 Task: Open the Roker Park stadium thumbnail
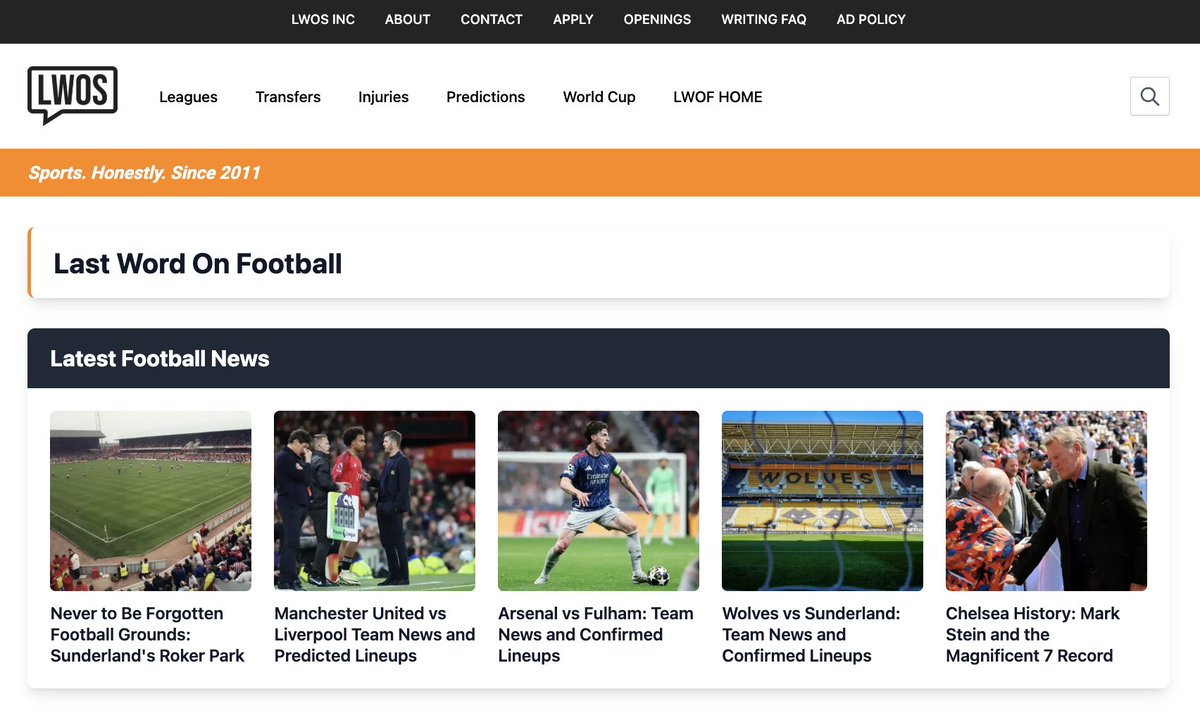151,501
